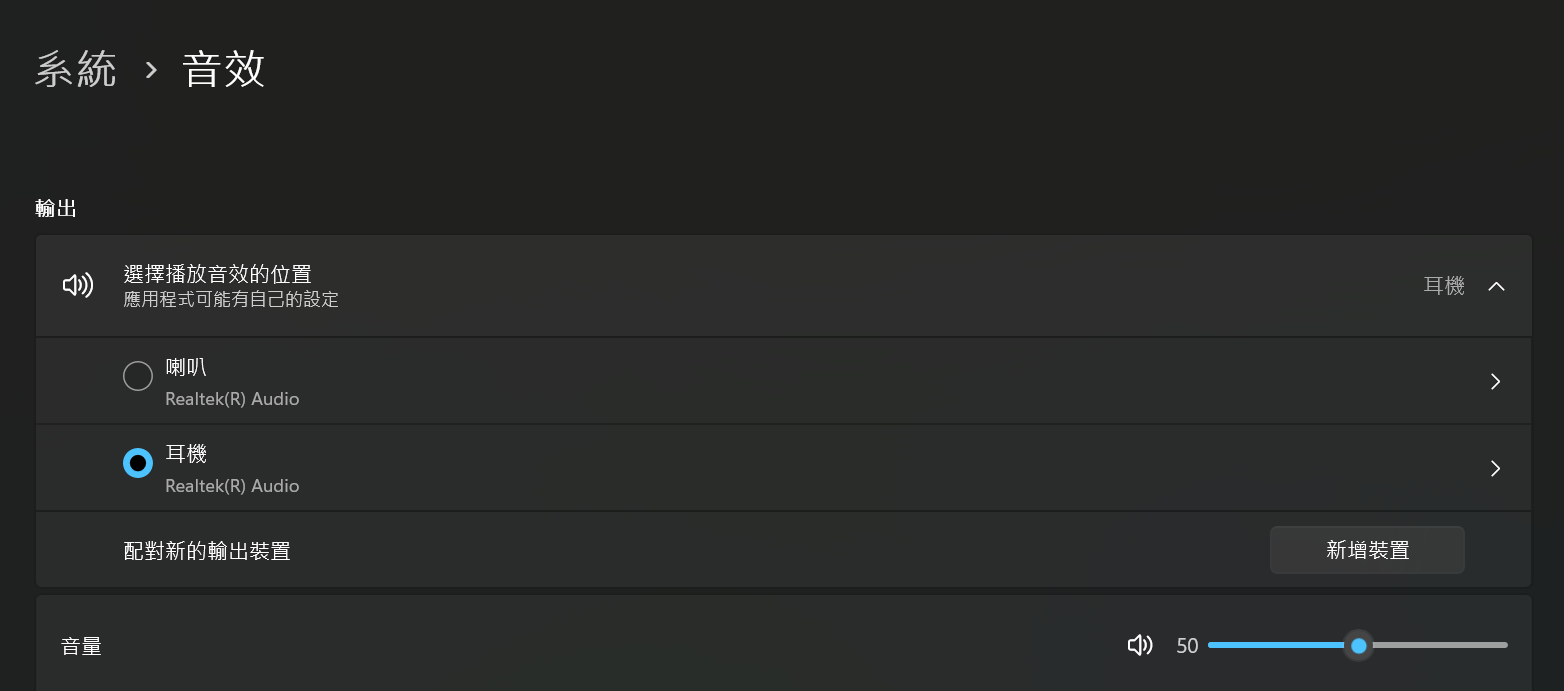Click the 配對新的輸出裝置 label
The width and height of the screenshot is (1564, 691).
pyautogui.click(x=207, y=551)
